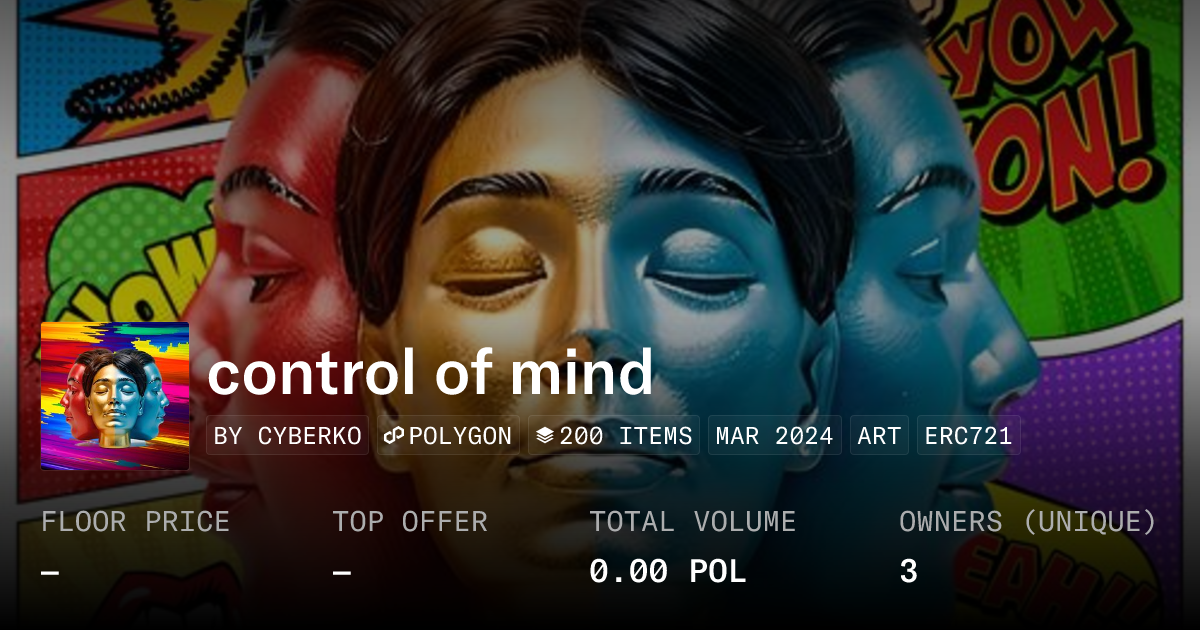Image resolution: width=1200 pixels, height=630 pixels.
Task: Select the BY CYBERKO creator badge
Action: pyautogui.click(x=288, y=436)
